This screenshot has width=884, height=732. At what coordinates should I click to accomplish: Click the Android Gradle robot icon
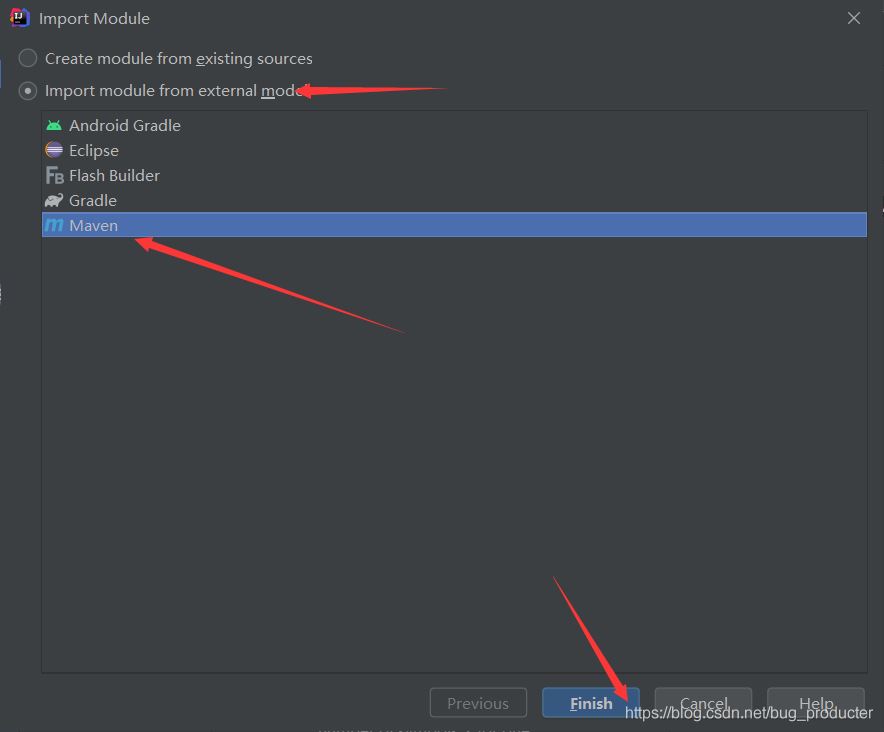(54, 125)
